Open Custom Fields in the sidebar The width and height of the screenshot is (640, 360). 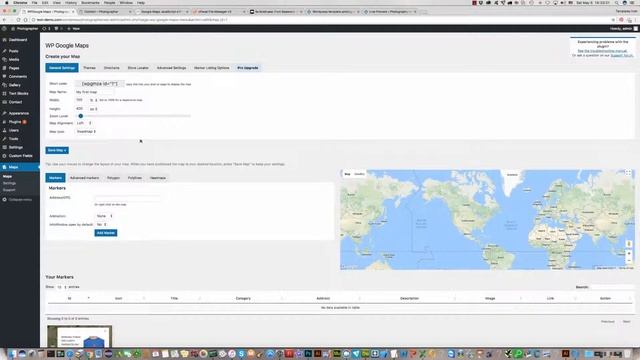click(20, 156)
